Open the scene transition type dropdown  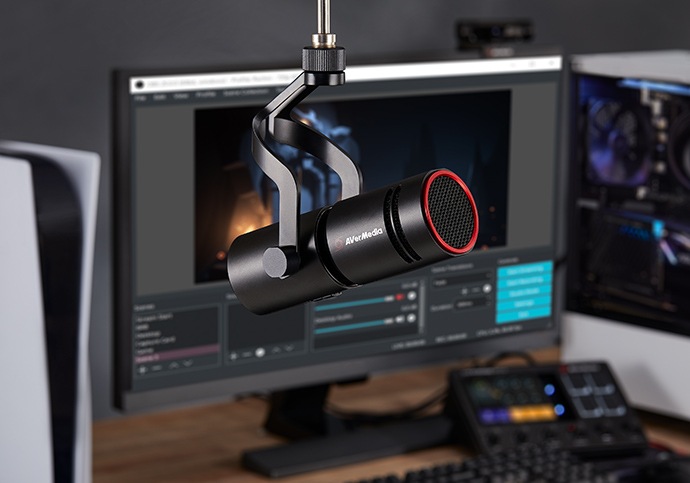tap(461, 280)
